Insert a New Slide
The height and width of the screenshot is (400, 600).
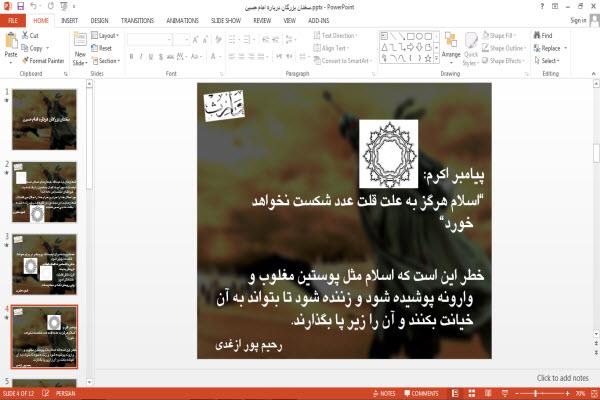(80, 49)
